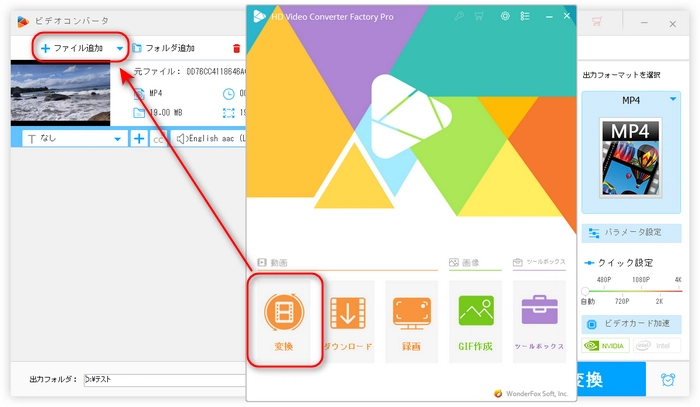The image size is (700, 407).
Task: Open the GIF作成 maker tile
Action: [475, 320]
